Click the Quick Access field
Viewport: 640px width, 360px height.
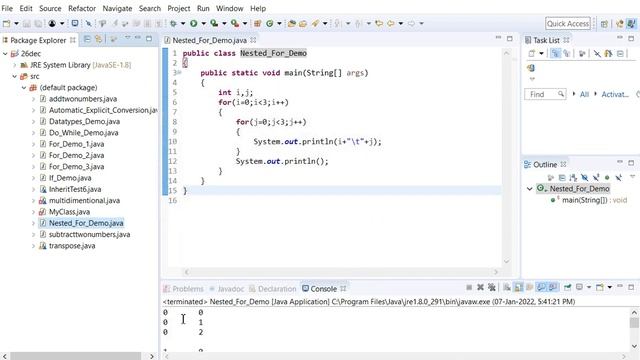point(568,24)
